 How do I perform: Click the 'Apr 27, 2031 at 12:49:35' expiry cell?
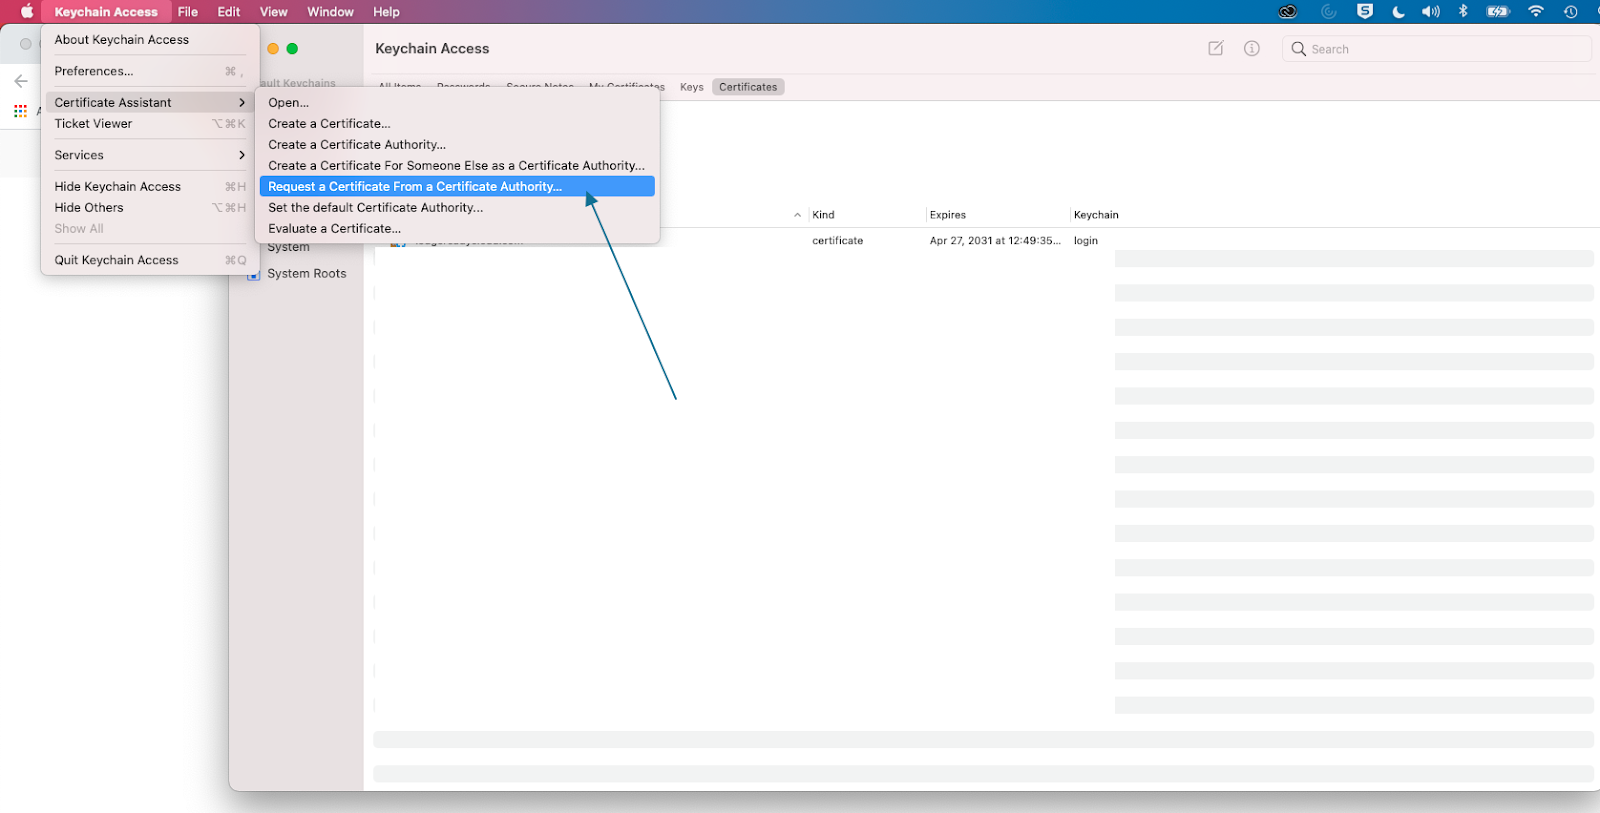click(x=995, y=241)
